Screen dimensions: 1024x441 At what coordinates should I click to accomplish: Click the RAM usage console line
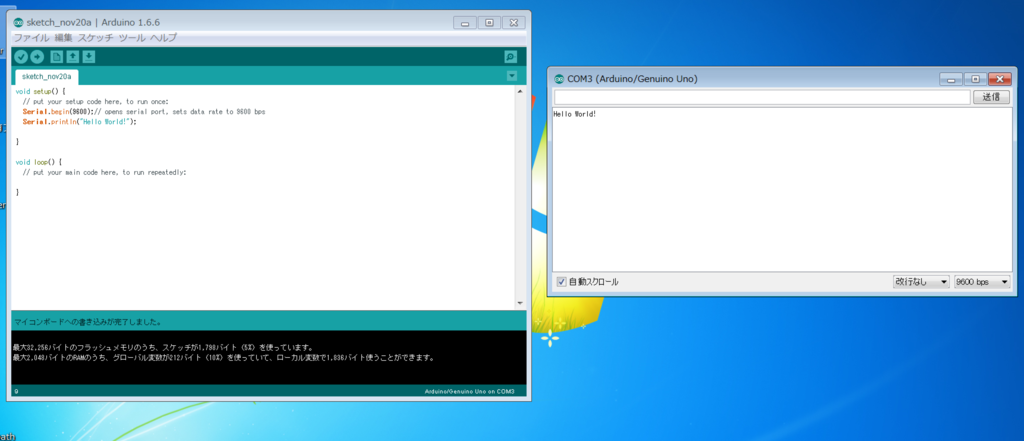224,358
